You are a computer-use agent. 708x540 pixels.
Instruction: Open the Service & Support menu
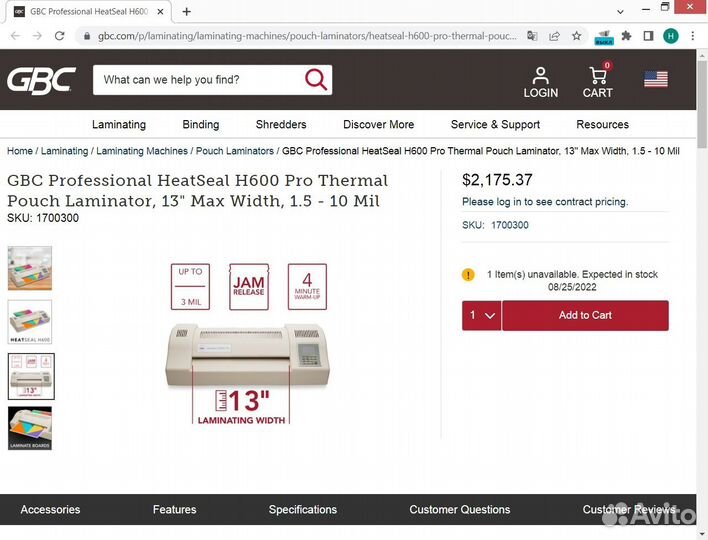coord(495,124)
